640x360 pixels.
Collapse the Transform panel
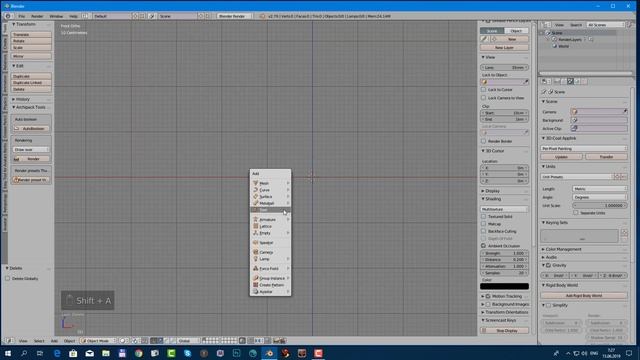point(13,24)
